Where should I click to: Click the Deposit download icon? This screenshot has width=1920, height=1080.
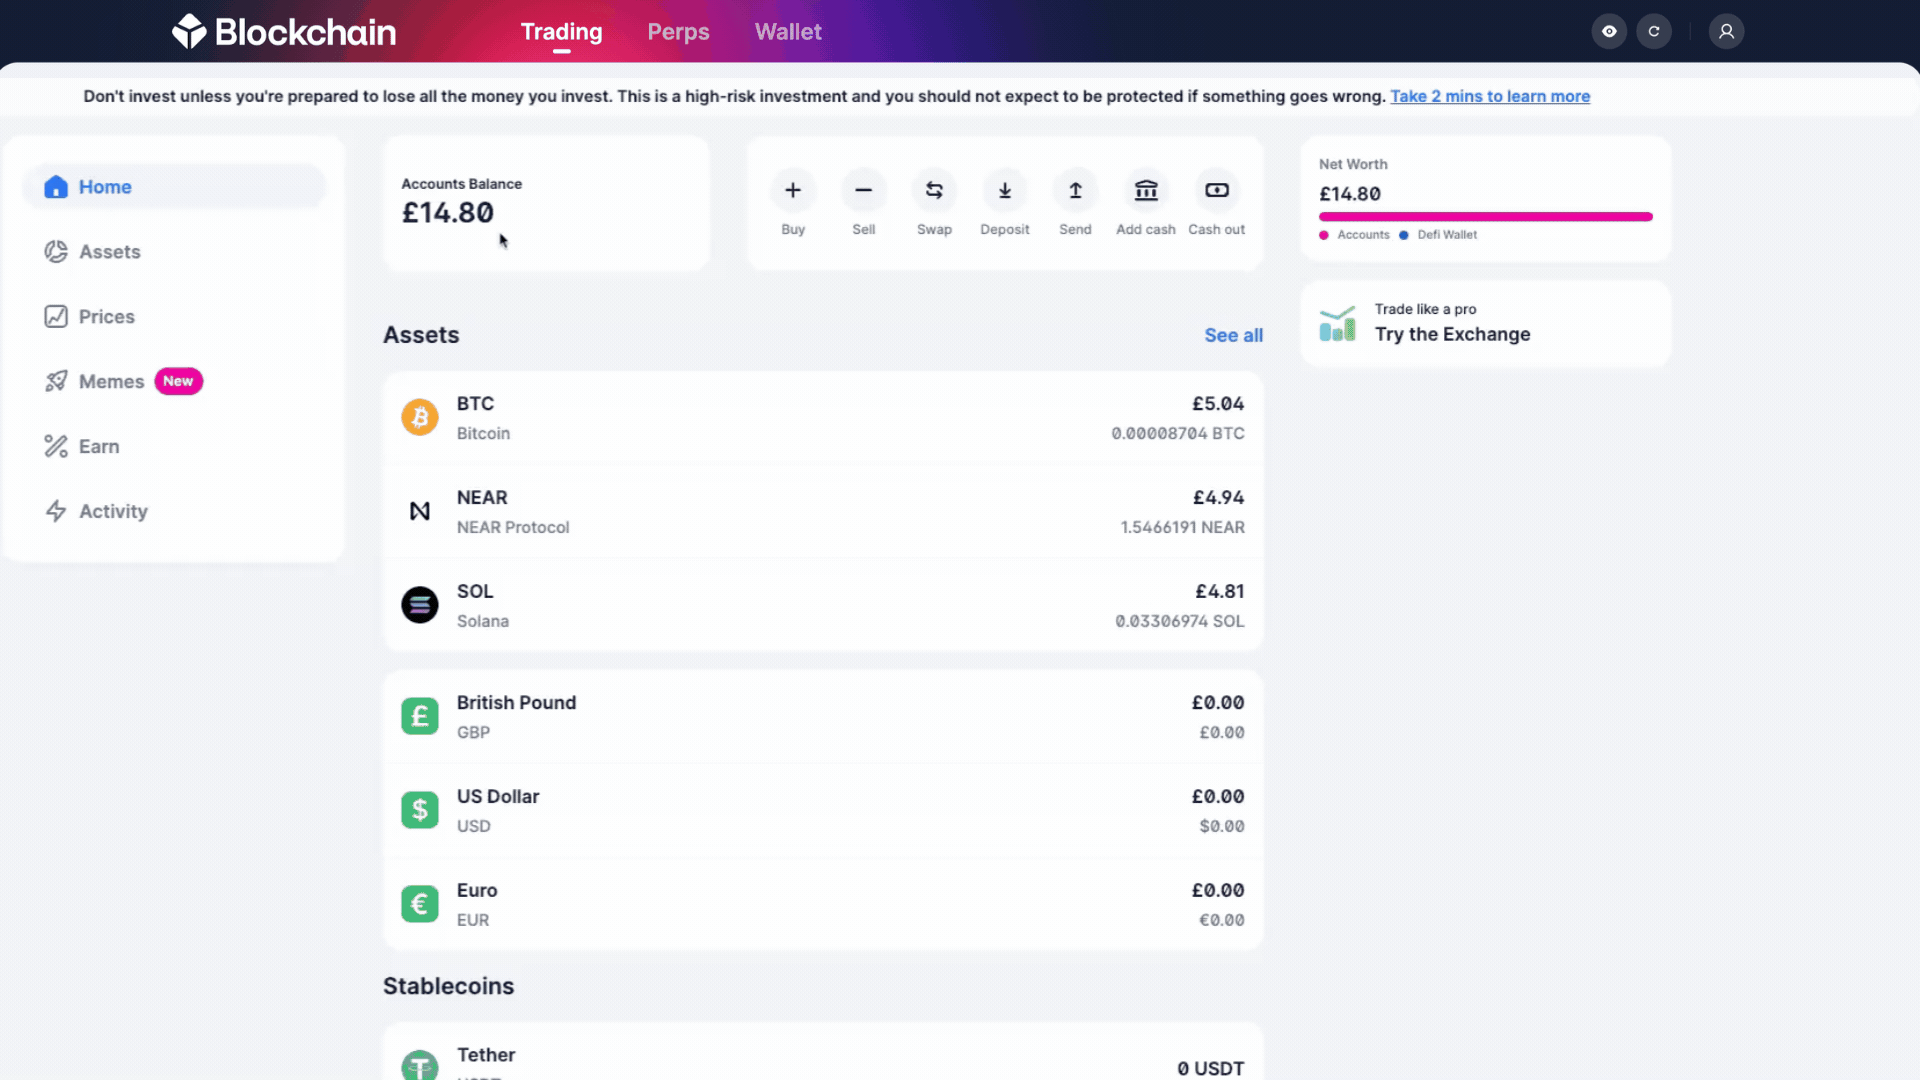(x=1005, y=190)
